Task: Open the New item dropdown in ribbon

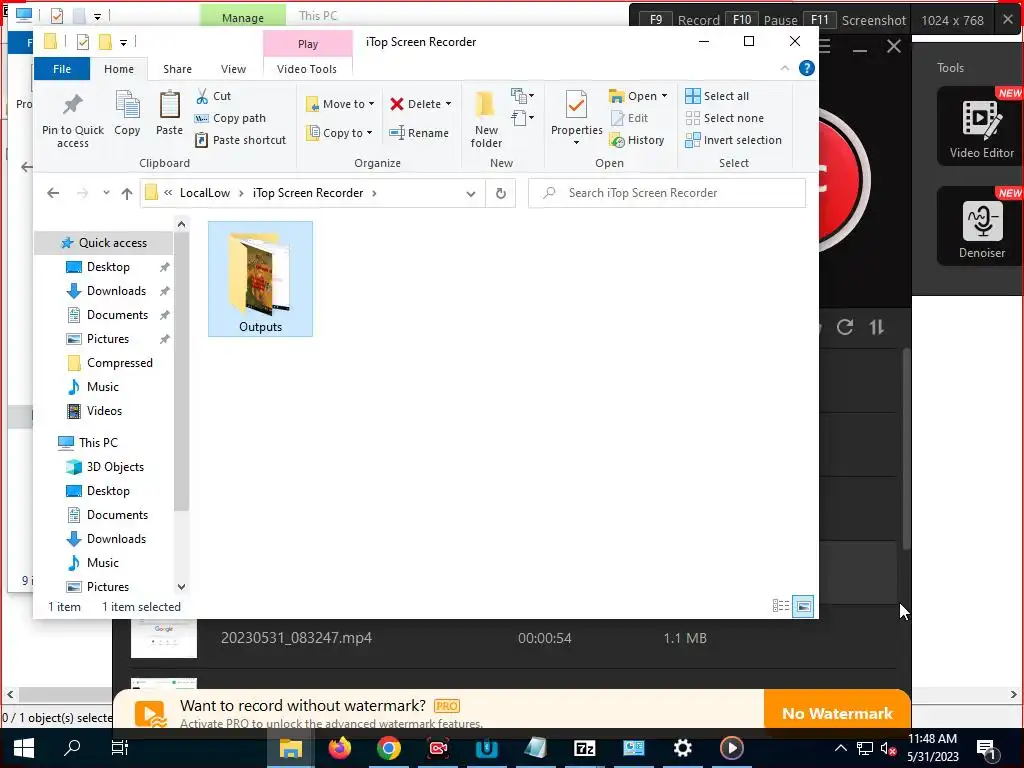Action: click(522, 96)
